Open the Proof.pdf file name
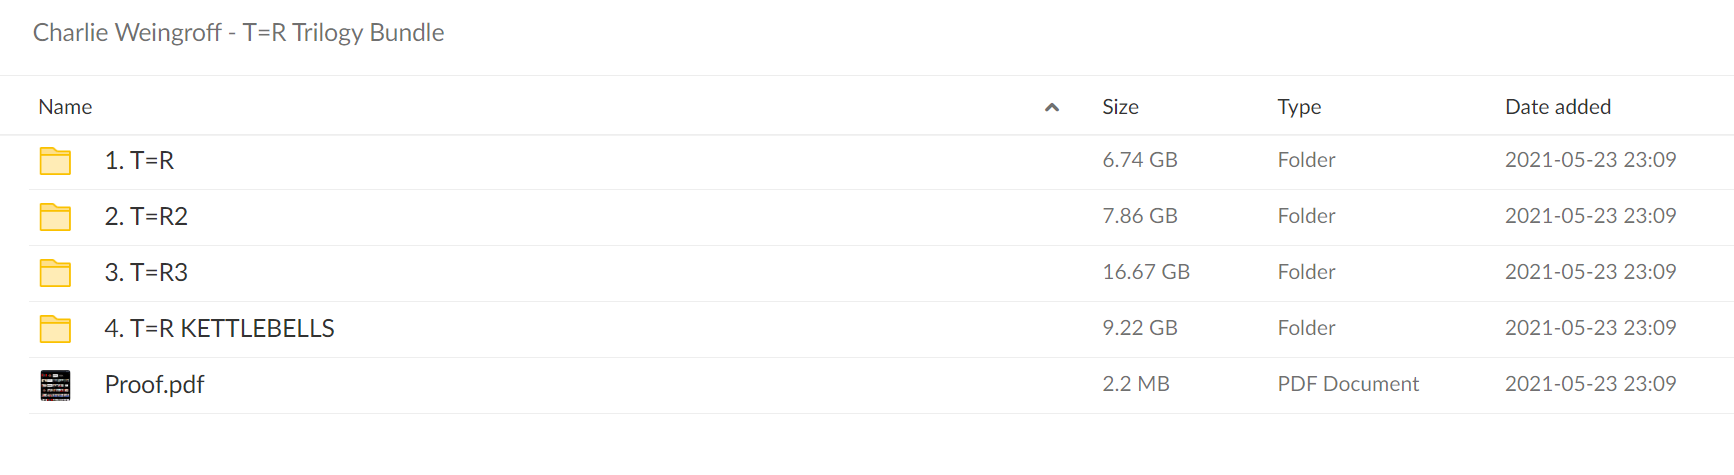Image resolution: width=1734 pixels, height=475 pixels. [x=154, y=384]
